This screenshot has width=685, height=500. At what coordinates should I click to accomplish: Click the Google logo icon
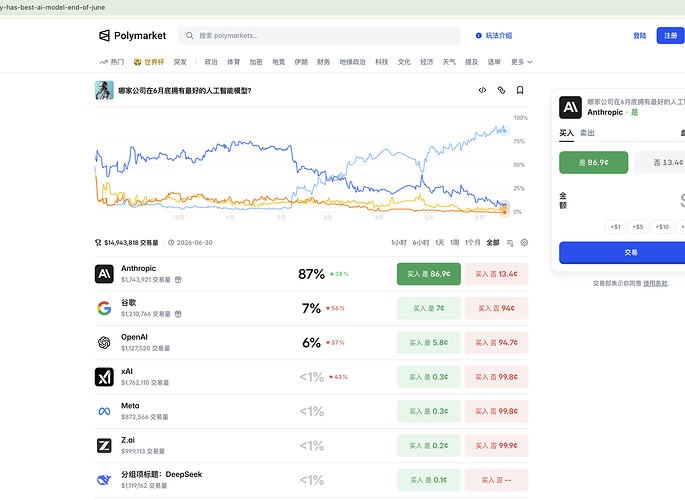[104, 308]
